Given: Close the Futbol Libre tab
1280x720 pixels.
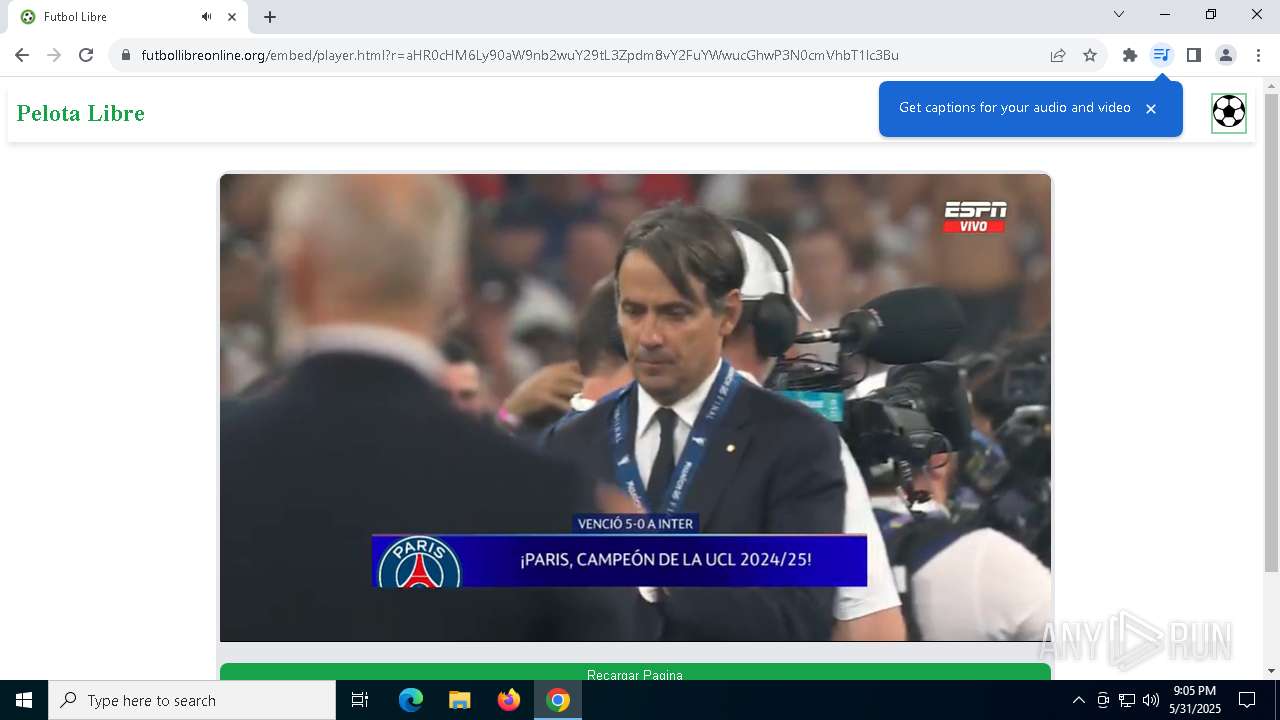Looking at the screenshot, I should pos(232,17).
